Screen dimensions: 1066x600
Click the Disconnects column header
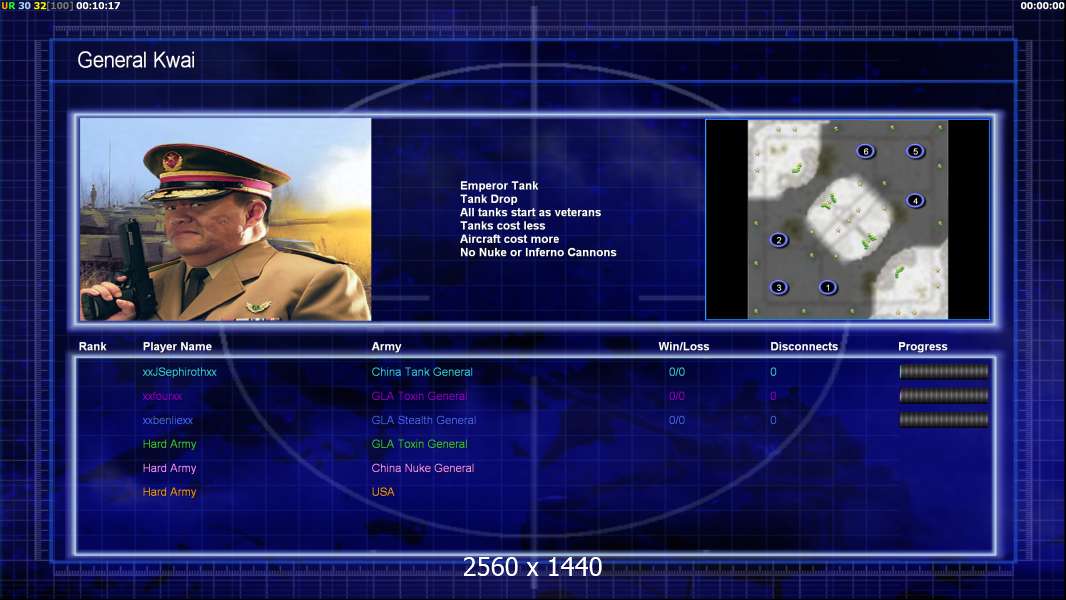pyautogui.click(x=804, y=347)
